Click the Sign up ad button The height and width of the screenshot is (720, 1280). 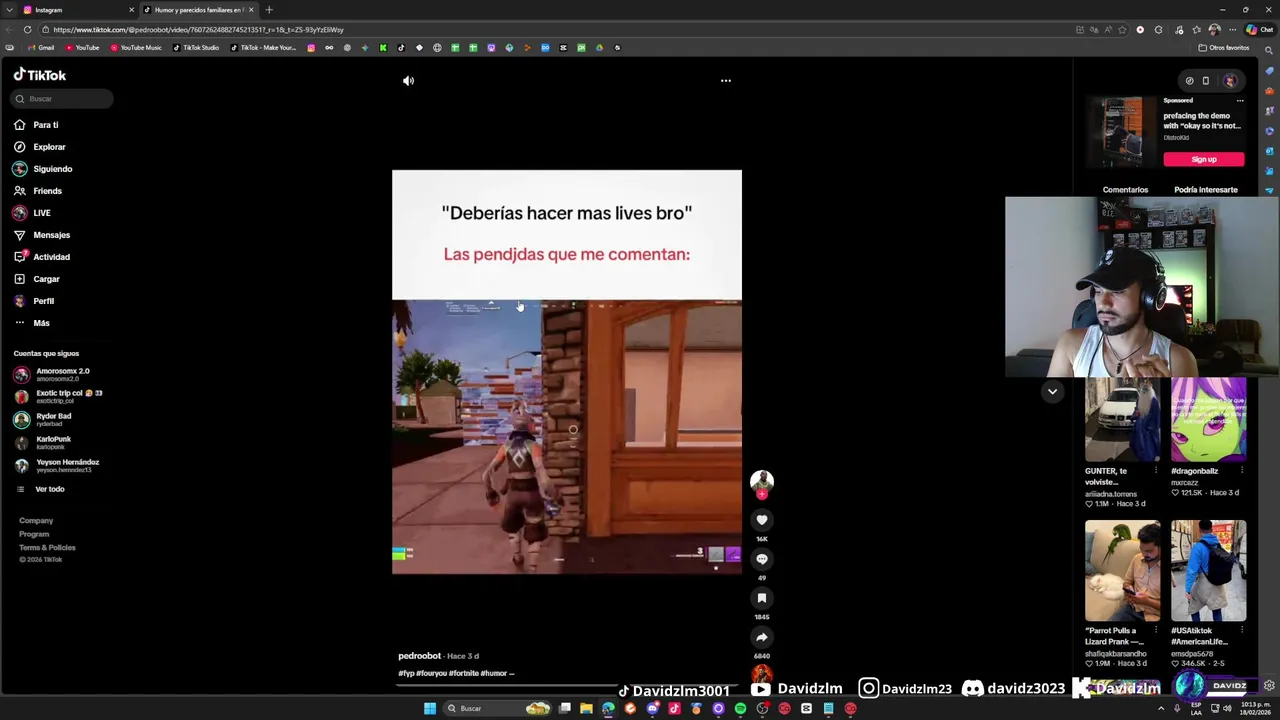click(1204, 159)
